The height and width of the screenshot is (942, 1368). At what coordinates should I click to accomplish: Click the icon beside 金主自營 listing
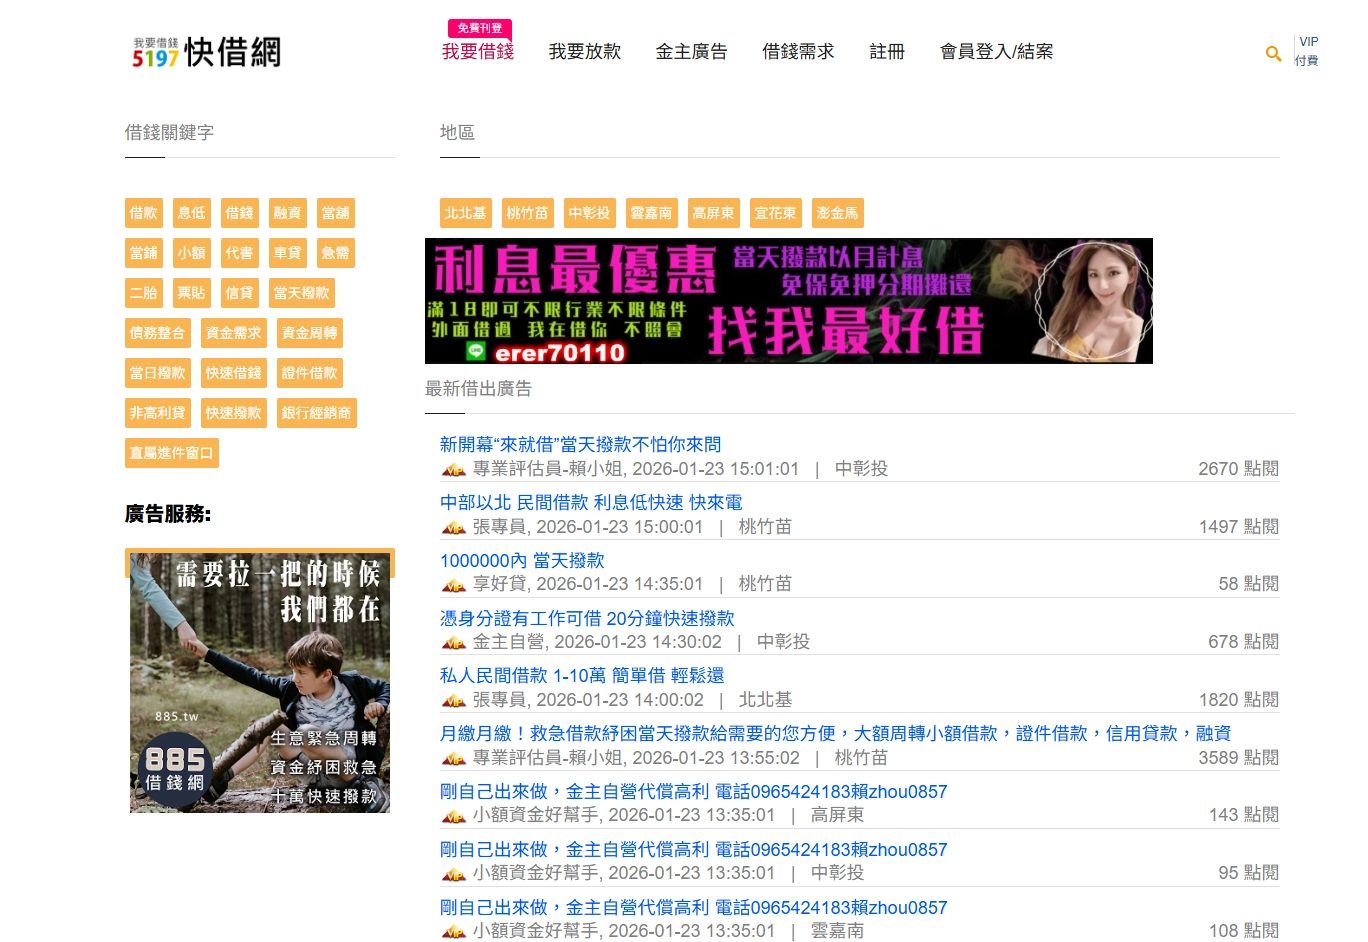tap(454, 643)
